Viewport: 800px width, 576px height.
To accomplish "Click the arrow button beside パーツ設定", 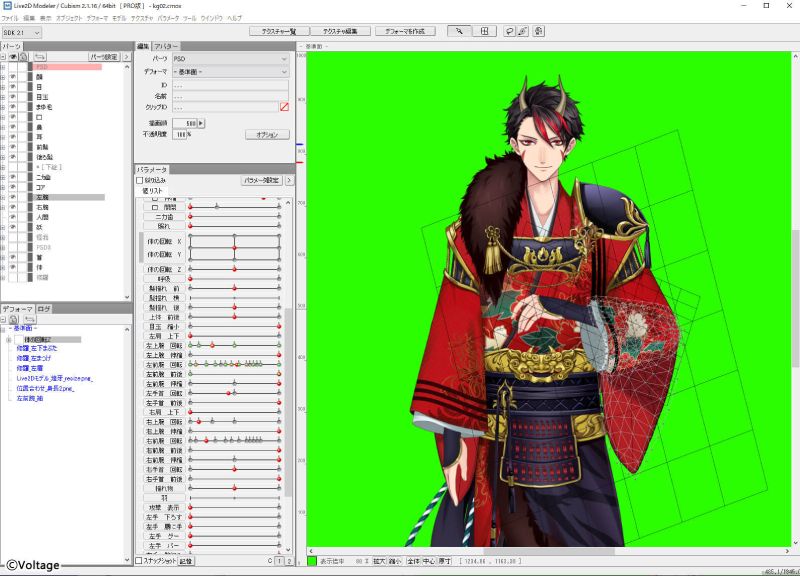I will (x=127, y=57).
